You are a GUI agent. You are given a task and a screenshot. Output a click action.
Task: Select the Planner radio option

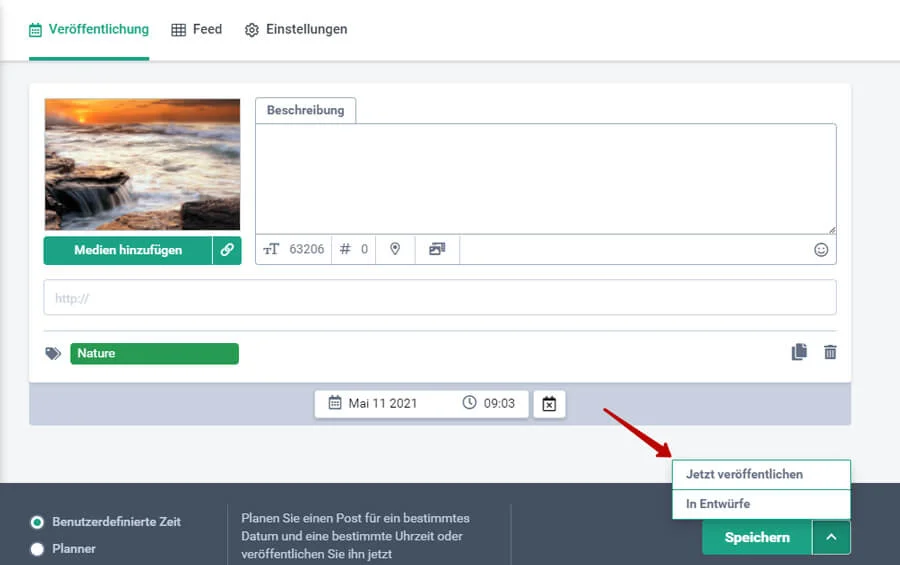(x=38, y=549)
